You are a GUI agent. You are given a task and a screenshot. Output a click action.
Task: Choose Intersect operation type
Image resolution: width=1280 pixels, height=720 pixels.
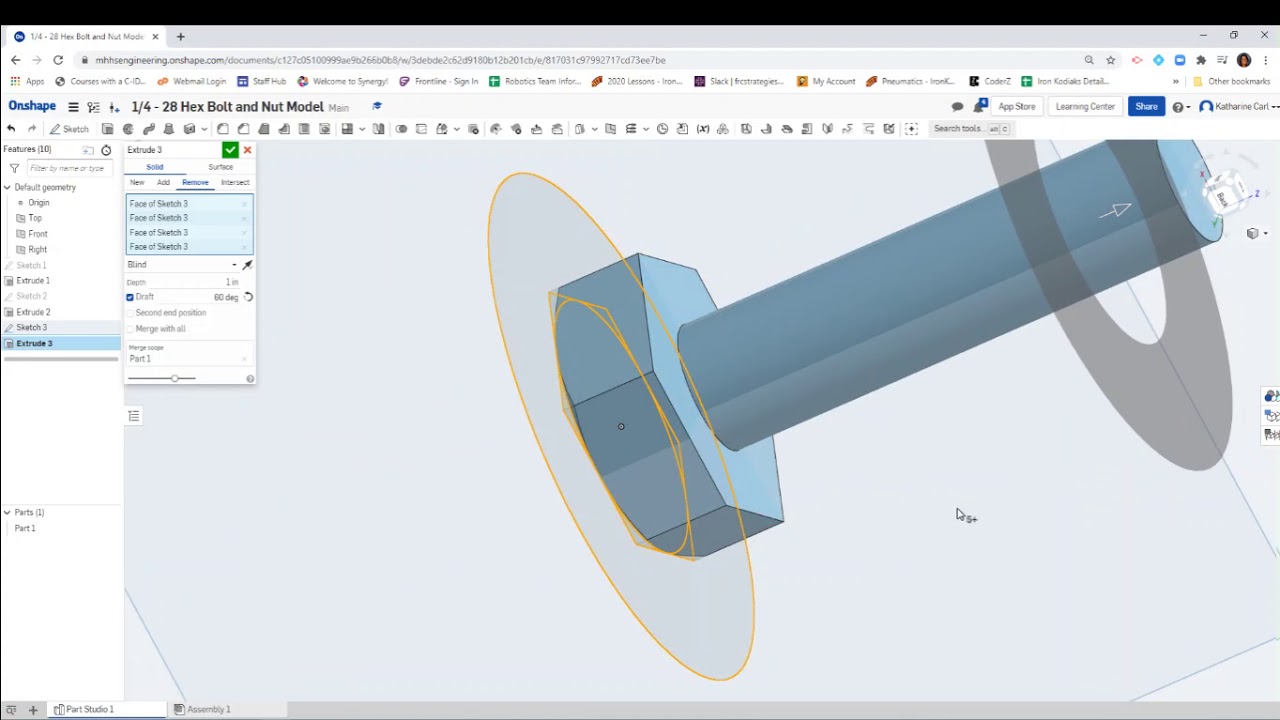[x=235, y=183]
